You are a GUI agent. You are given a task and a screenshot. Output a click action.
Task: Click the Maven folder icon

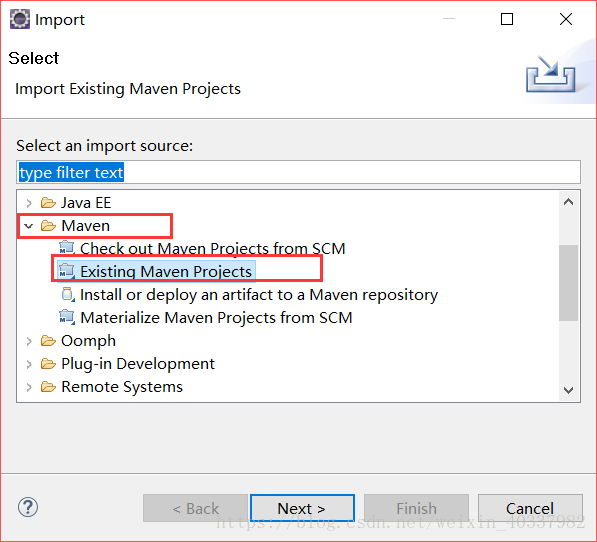point(48,226)
